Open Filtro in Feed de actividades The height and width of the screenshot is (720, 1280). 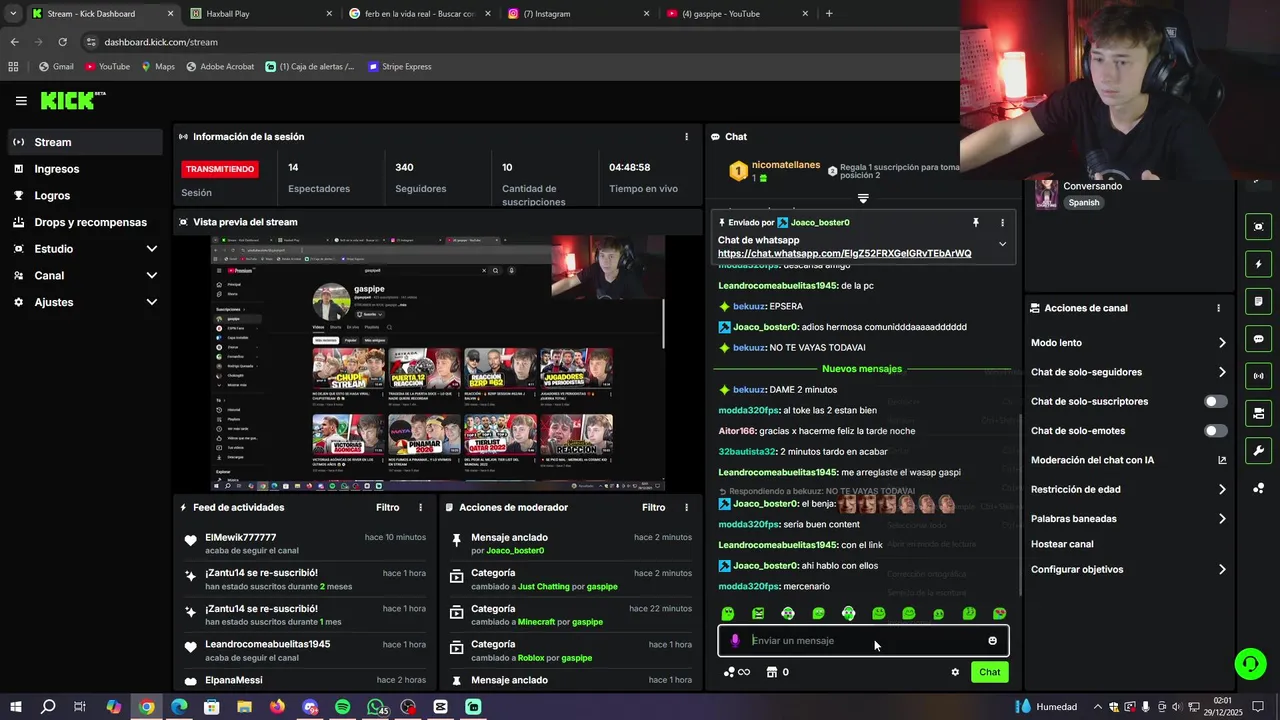[387, 508]
